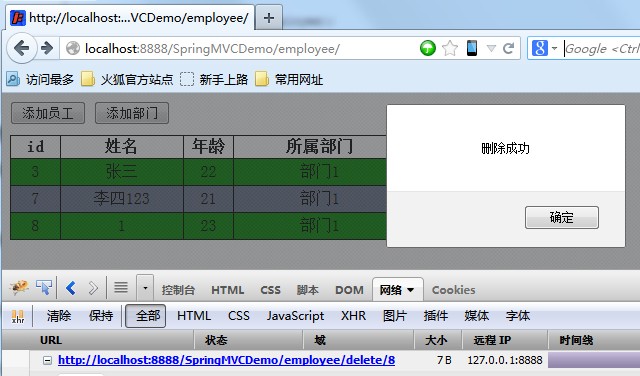
Task: Click the 添加员工 button
Action: click(x=48, y=113)
